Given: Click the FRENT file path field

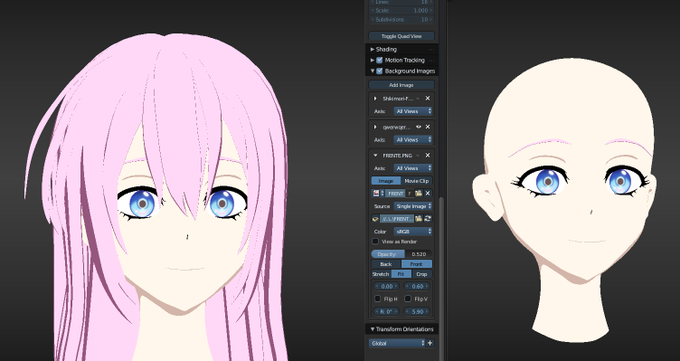Looking at the screenshot, I should pyautogui.click(x=397, y=219).
